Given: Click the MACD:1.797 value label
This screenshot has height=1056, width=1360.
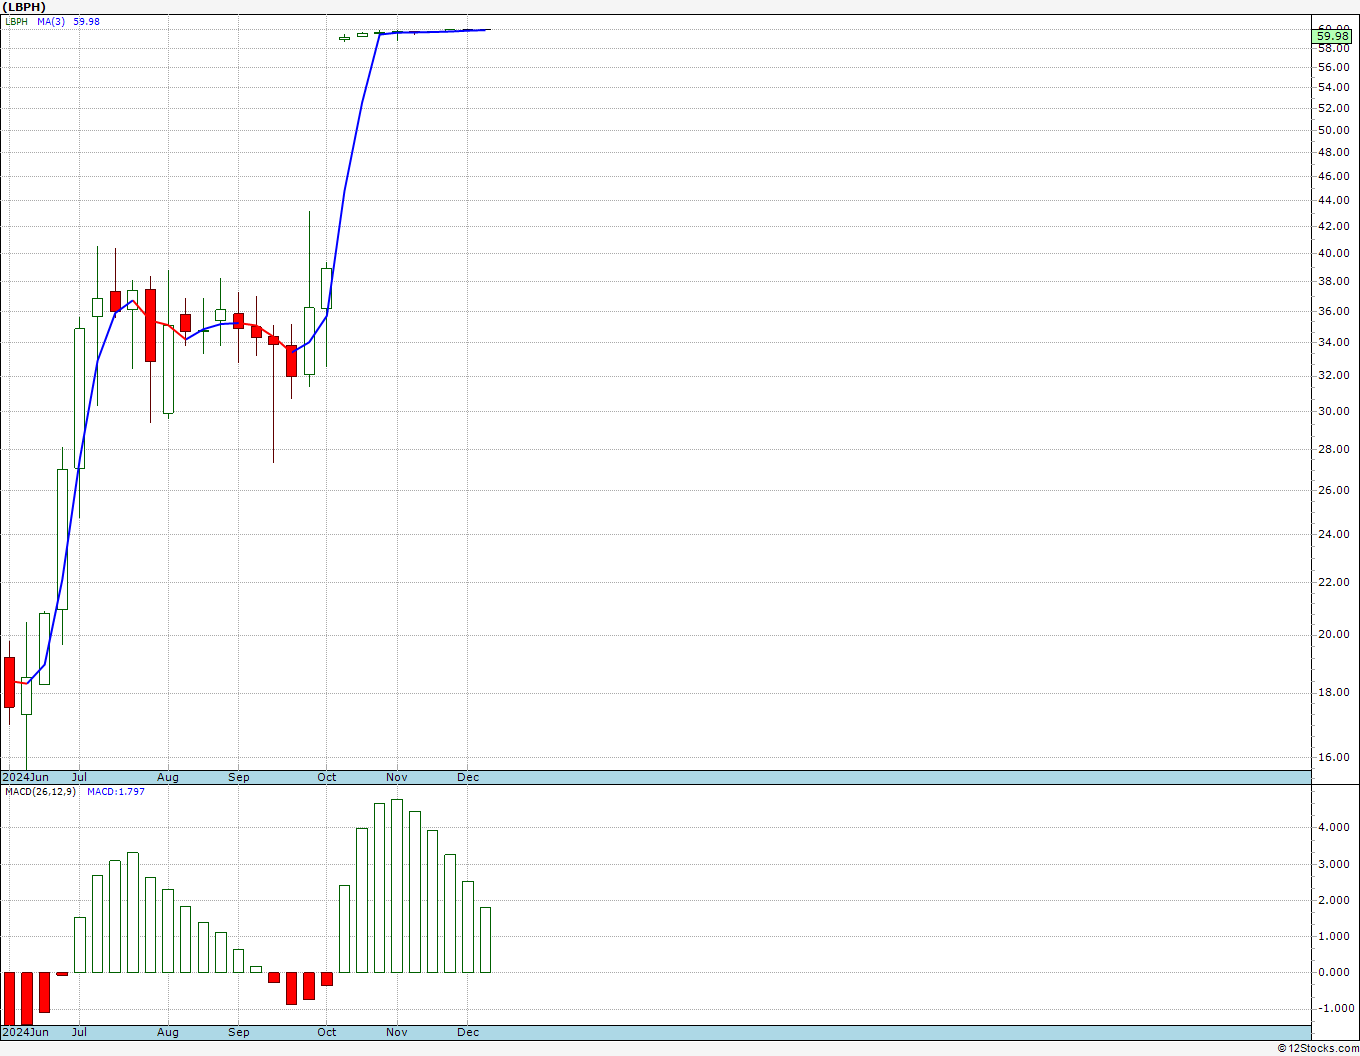Looking at the screenshot, I should point(116,791).
